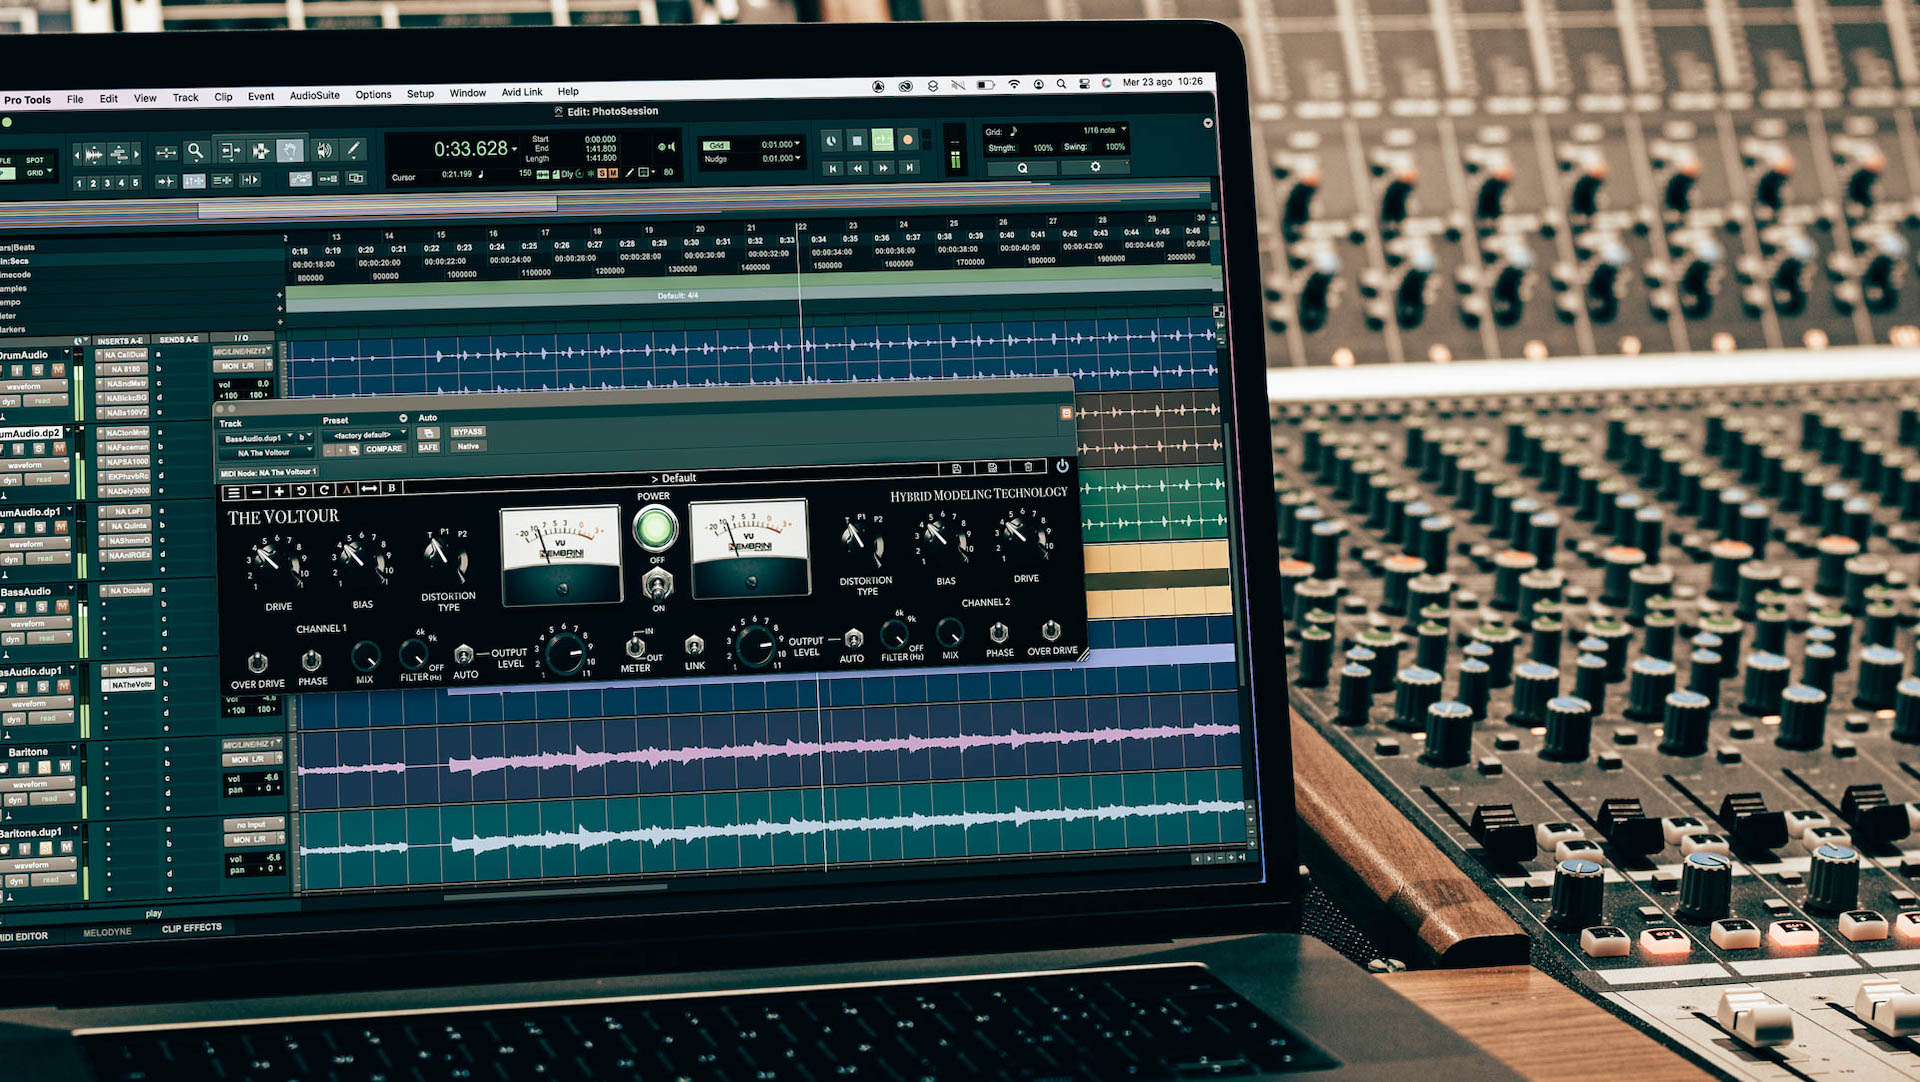Viewport: 1920px width, 1082px height.
Task: Open the AudioSuite menu
Action: pos(314,96)
